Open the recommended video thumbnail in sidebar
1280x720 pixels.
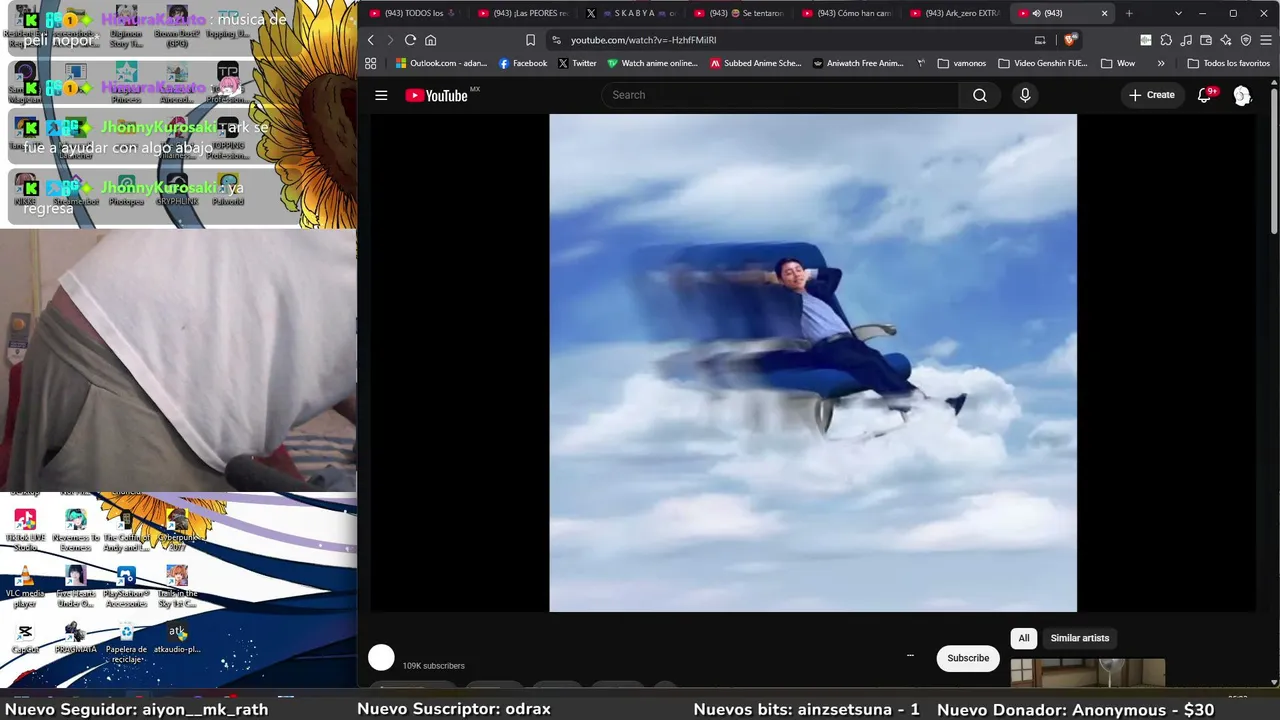[1088, 672]
